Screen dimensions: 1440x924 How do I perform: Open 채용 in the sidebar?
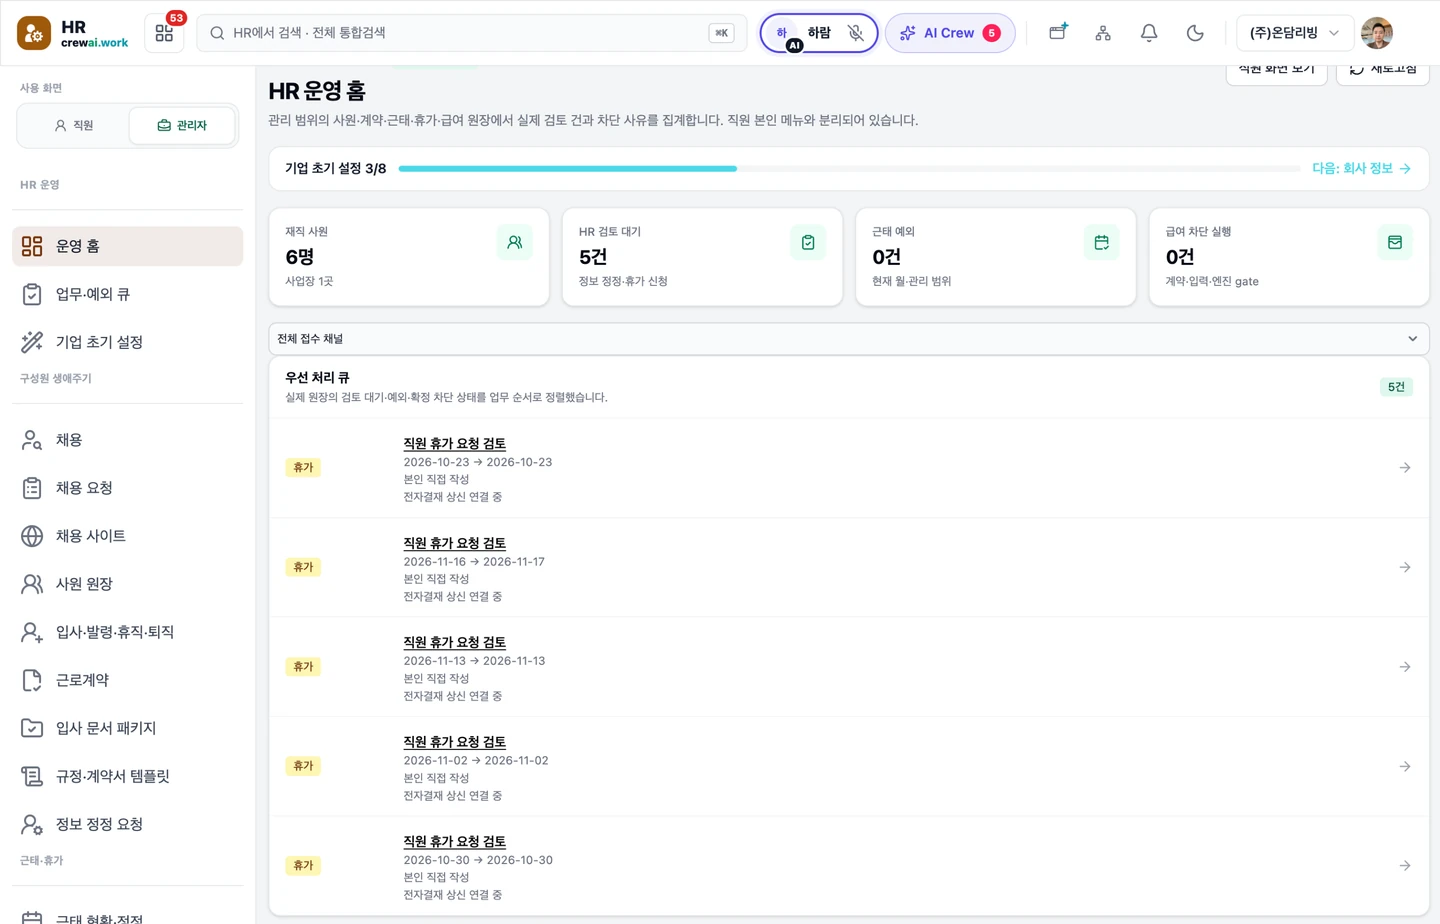point(127,440)
